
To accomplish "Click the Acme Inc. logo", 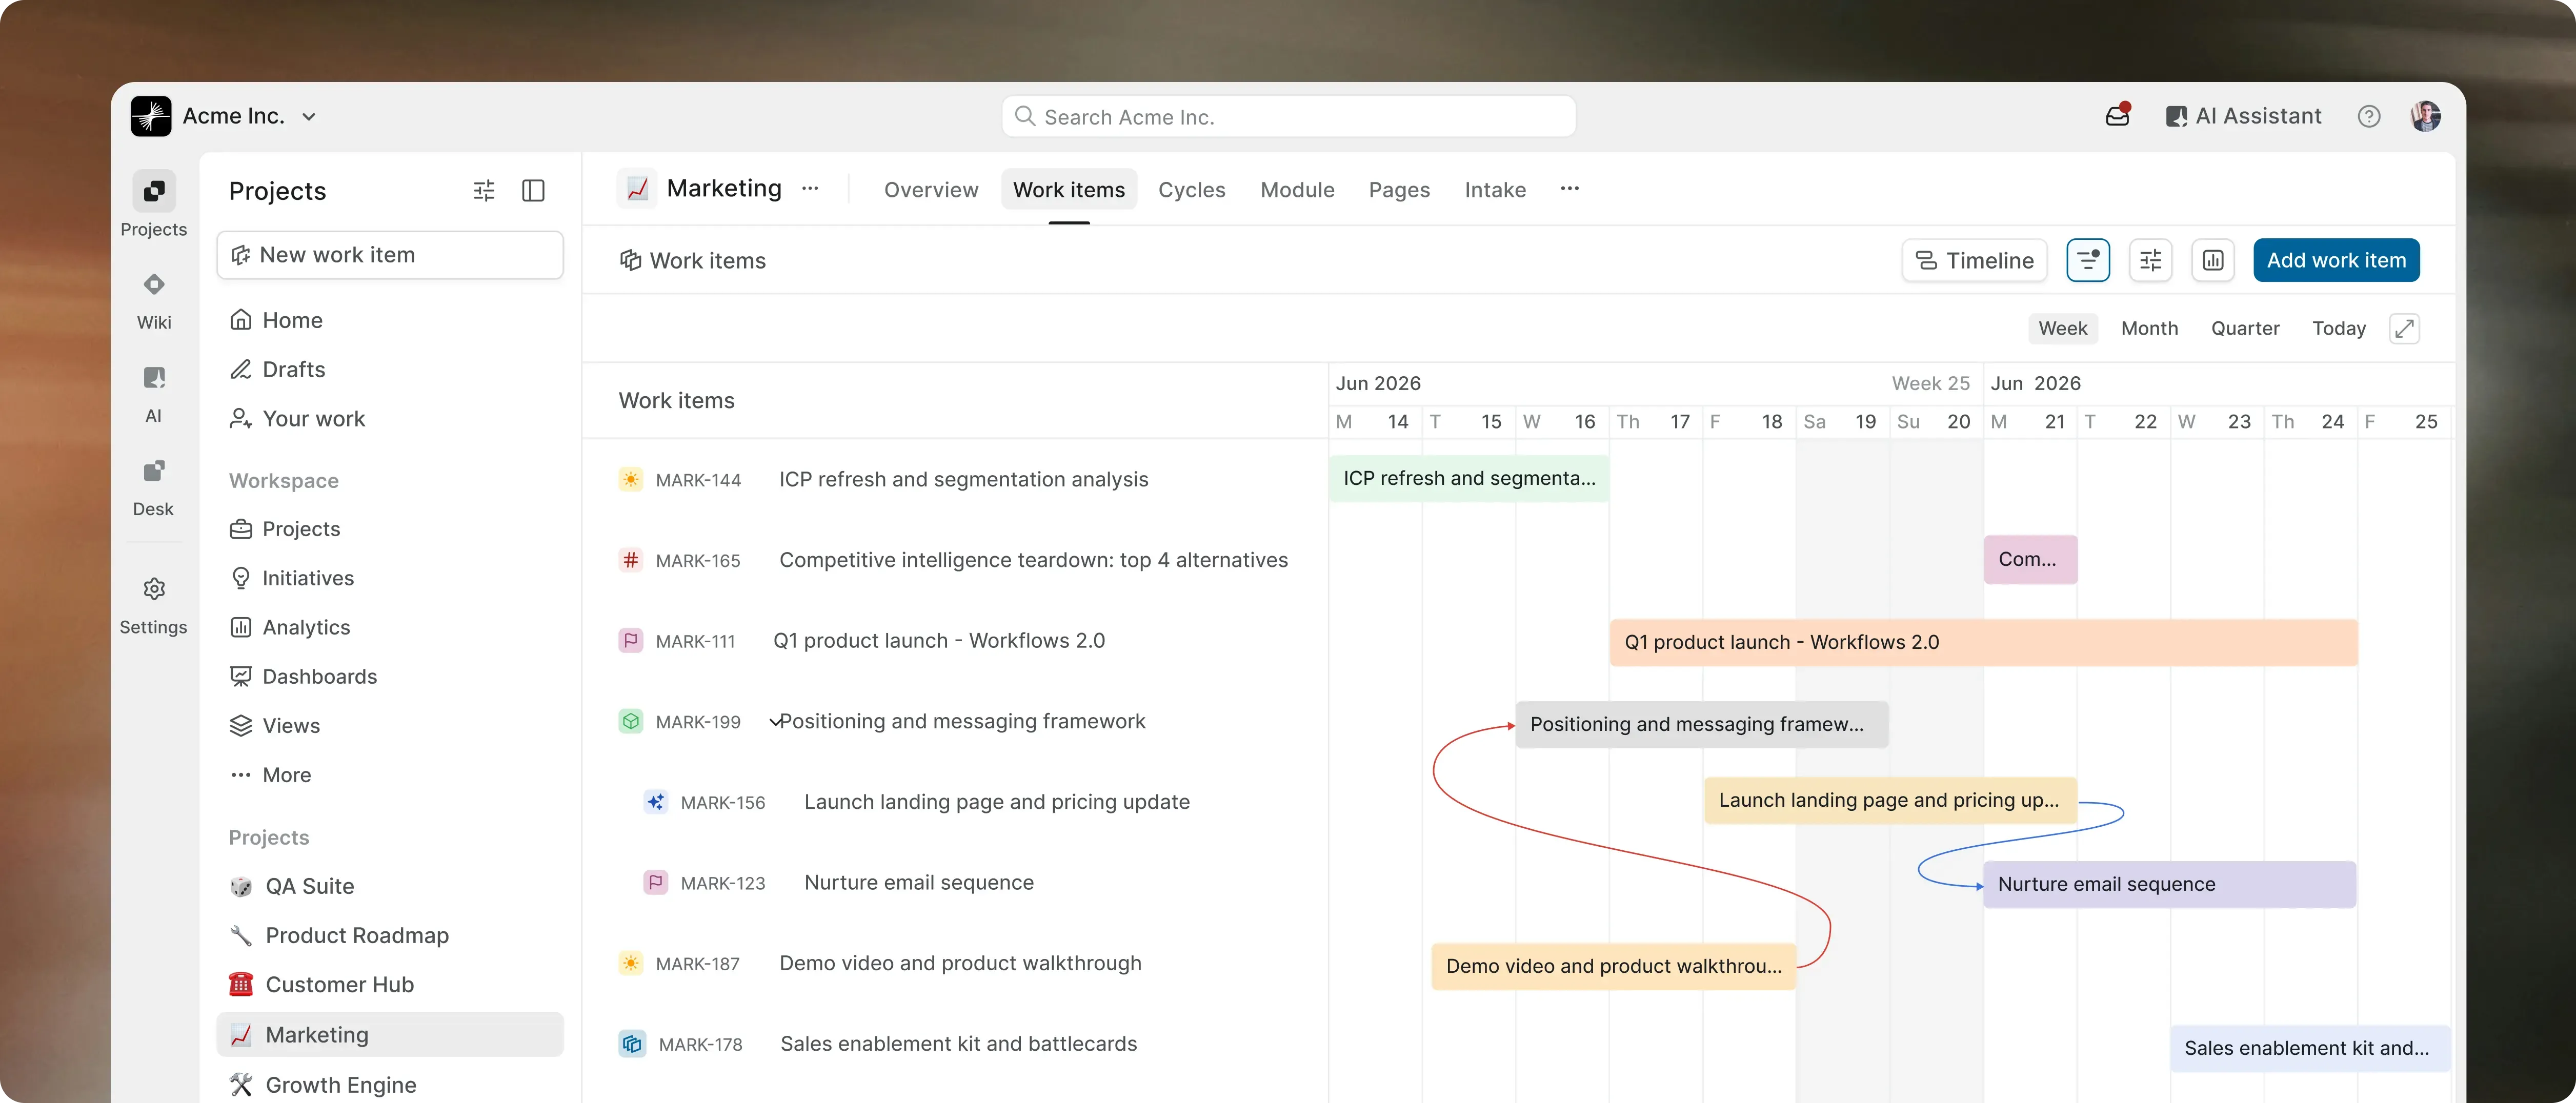I will point(151,116).
